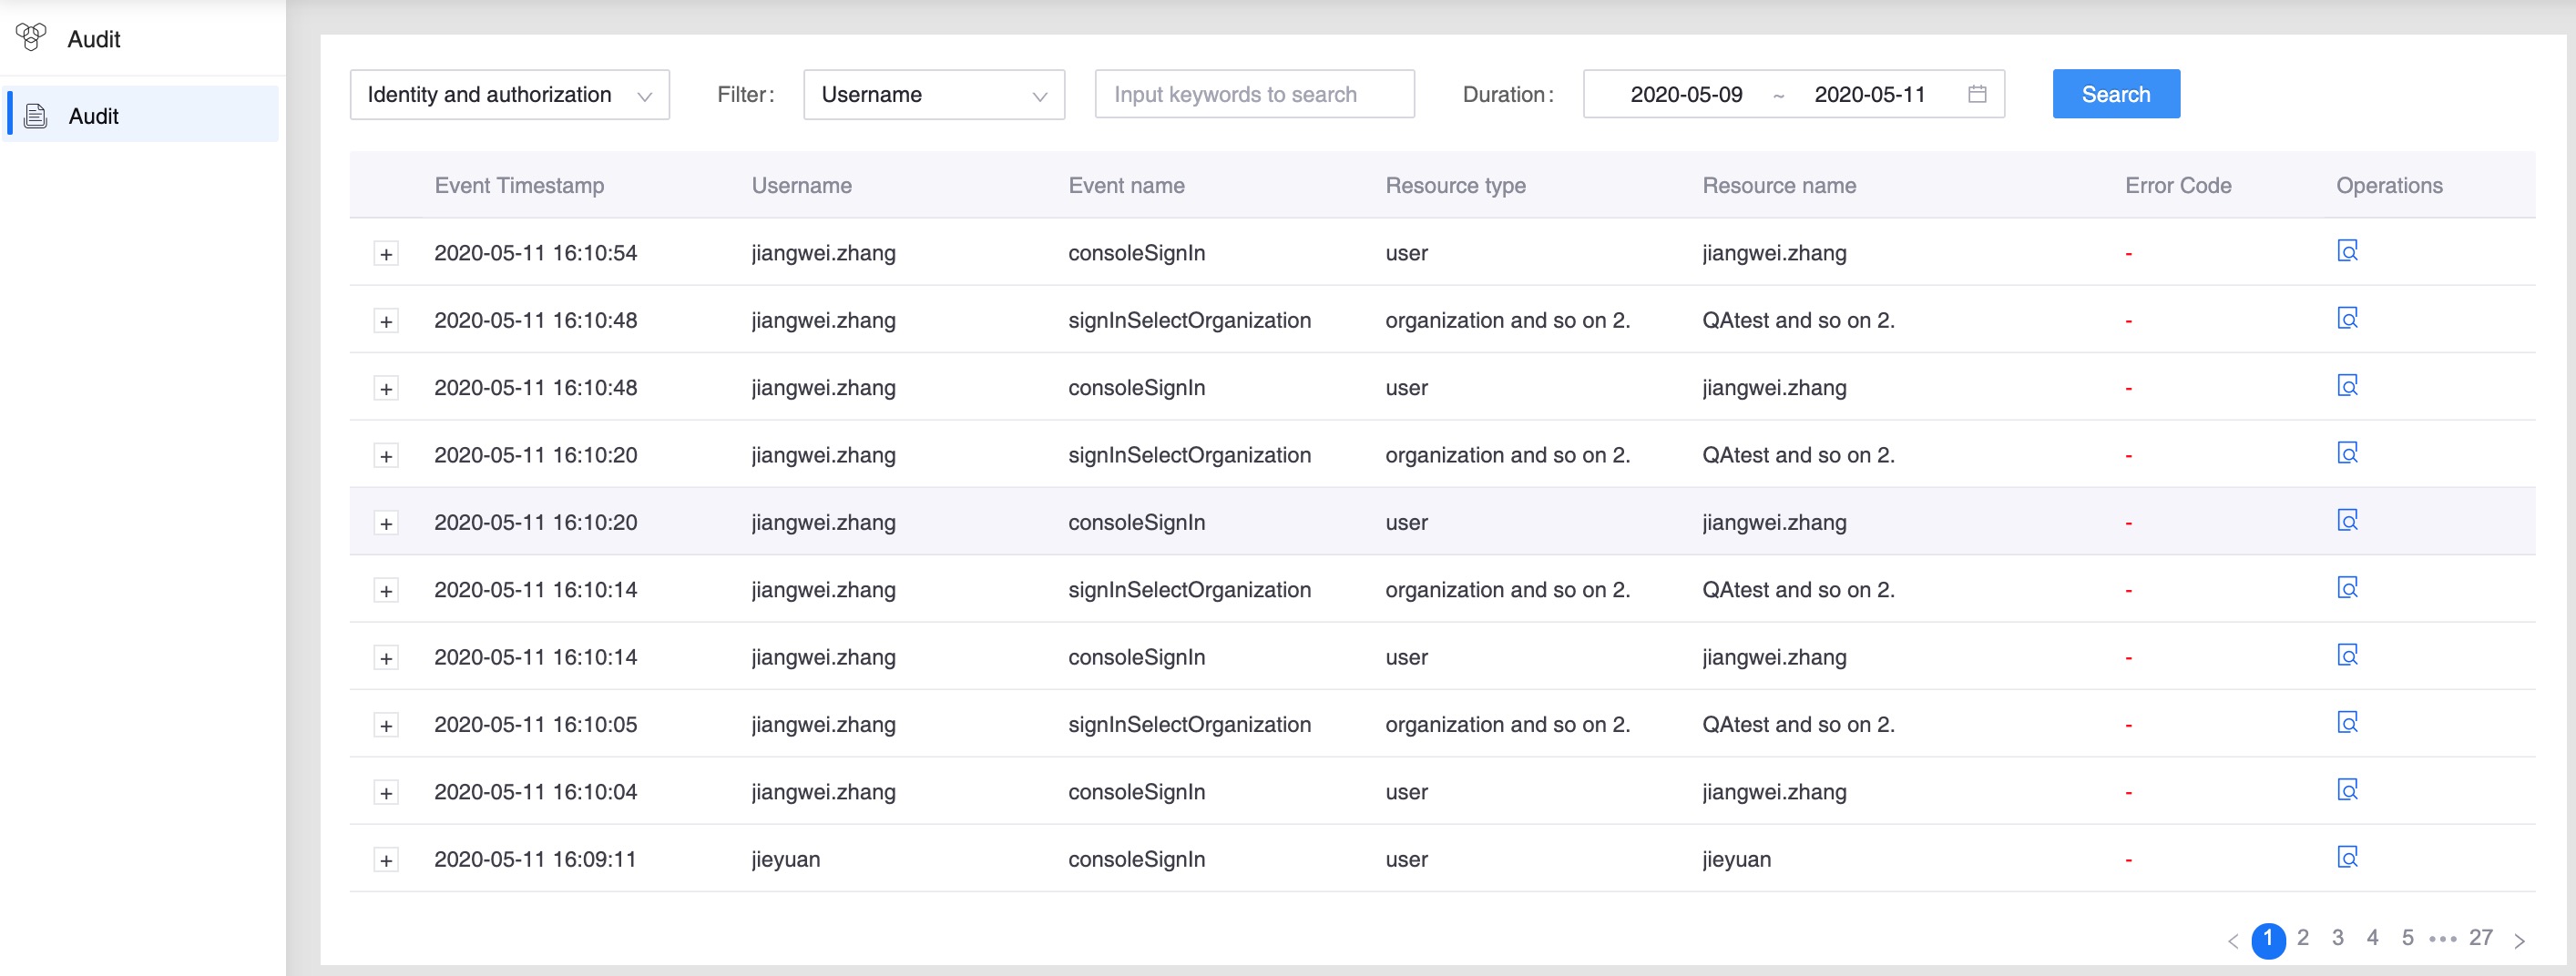Click Error Code column header

point(2178,185)
